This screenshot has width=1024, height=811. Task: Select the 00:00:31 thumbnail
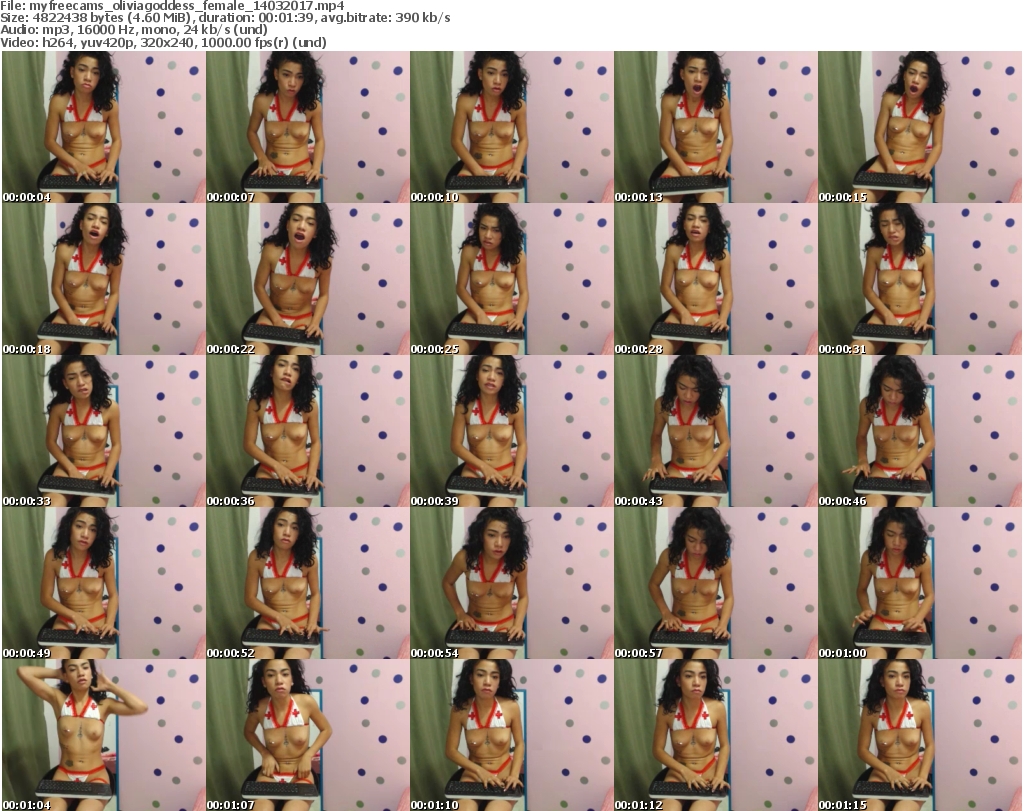(x=920, y=279)
